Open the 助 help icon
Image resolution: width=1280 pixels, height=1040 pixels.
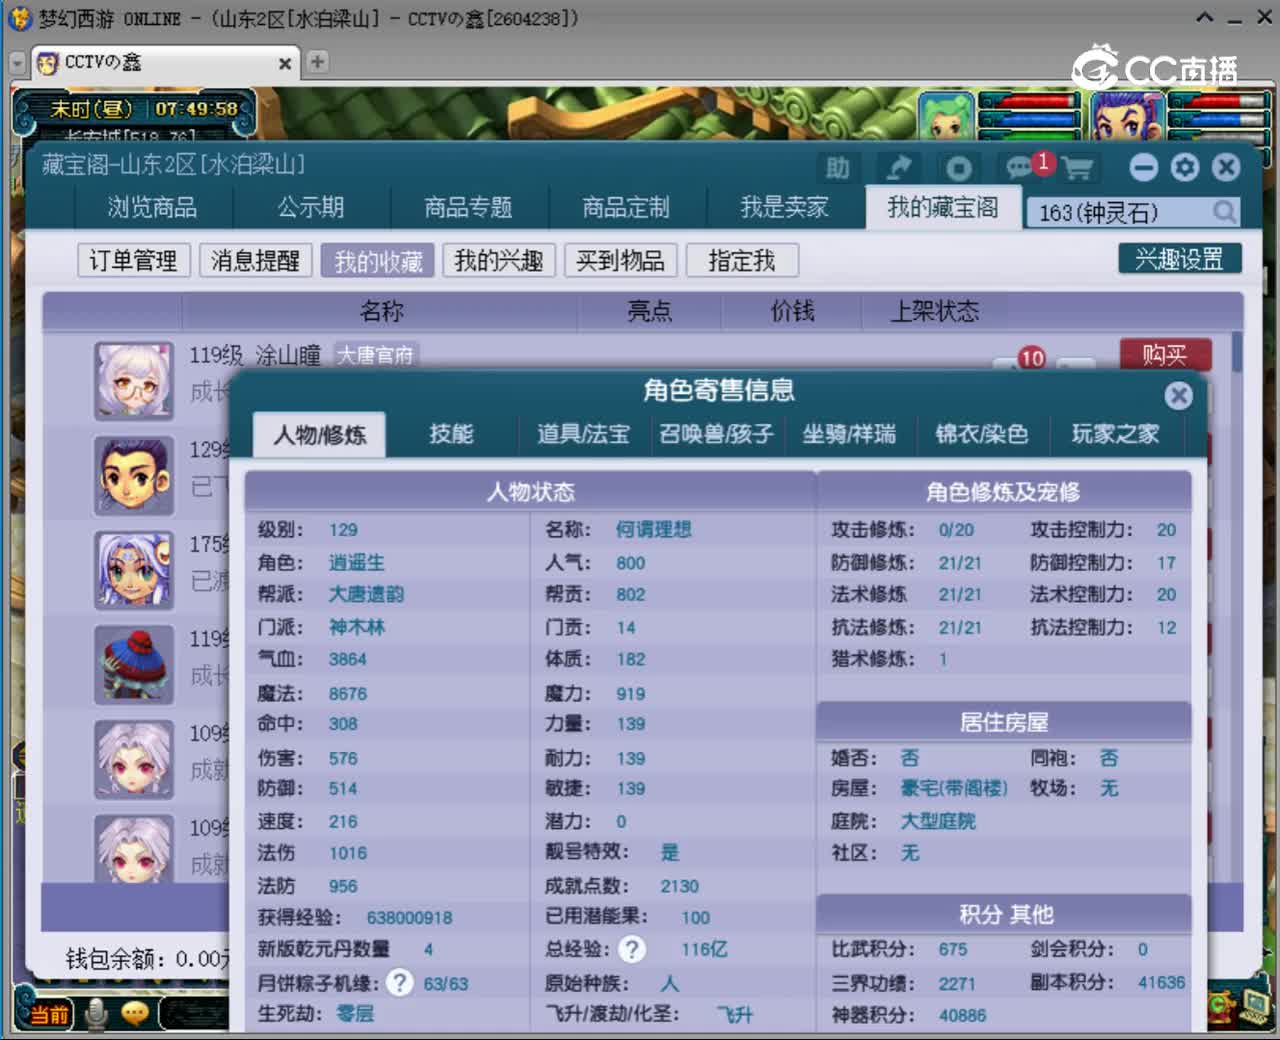838,168
